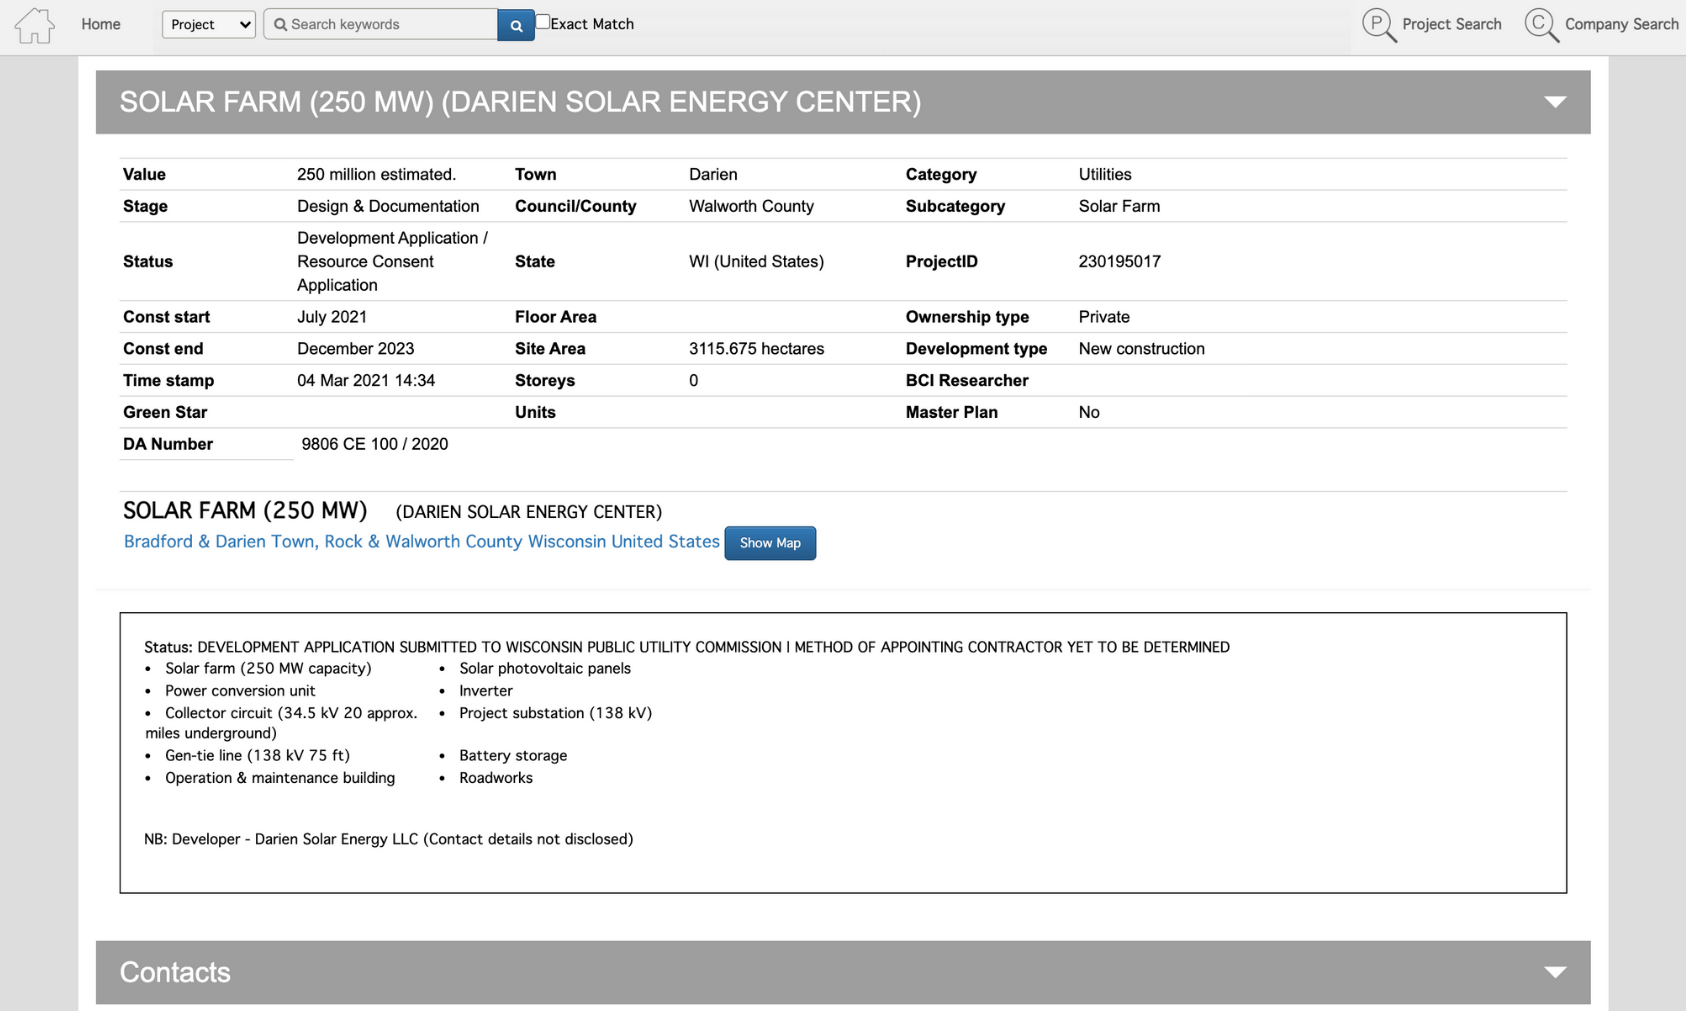Click the value '250 million estimated.'

tap(376, 174)
